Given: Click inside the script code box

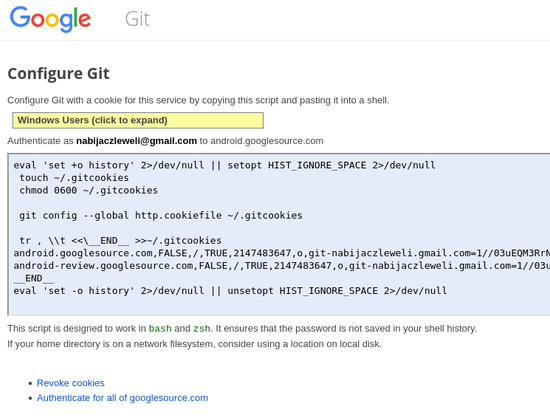Looking at the screenshot, I should (x=279, y=234).
